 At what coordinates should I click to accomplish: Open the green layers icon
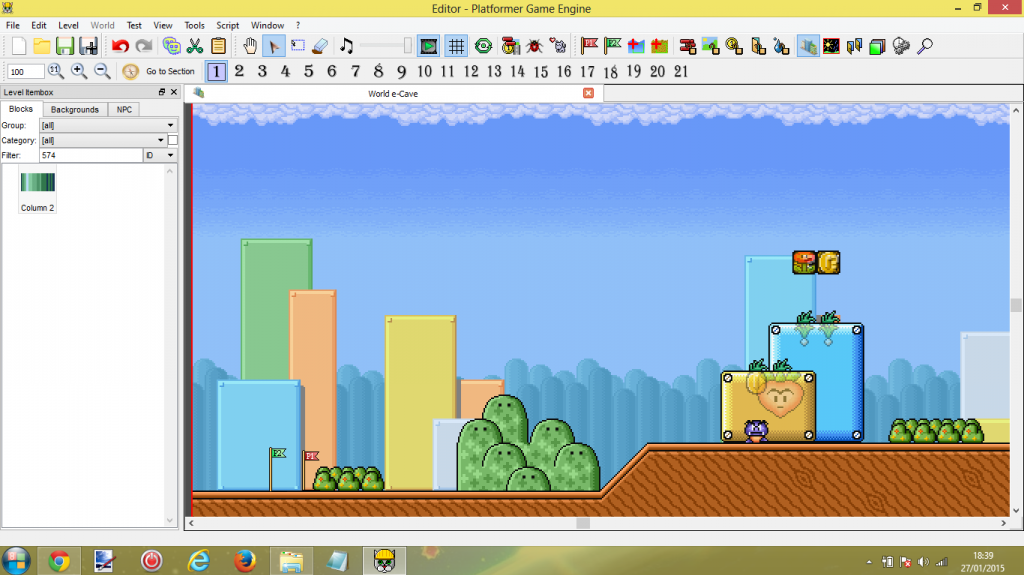pos(878,46)
